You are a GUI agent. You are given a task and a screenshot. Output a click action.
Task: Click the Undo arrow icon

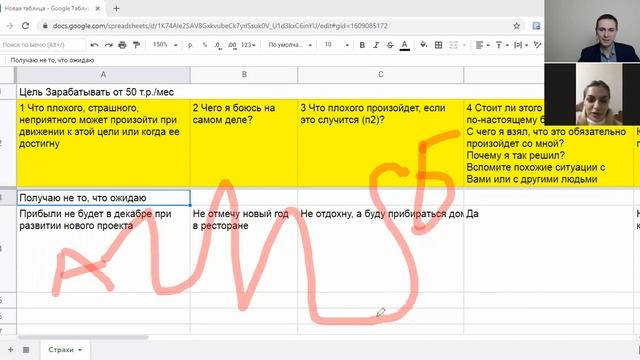coord(94,45)
